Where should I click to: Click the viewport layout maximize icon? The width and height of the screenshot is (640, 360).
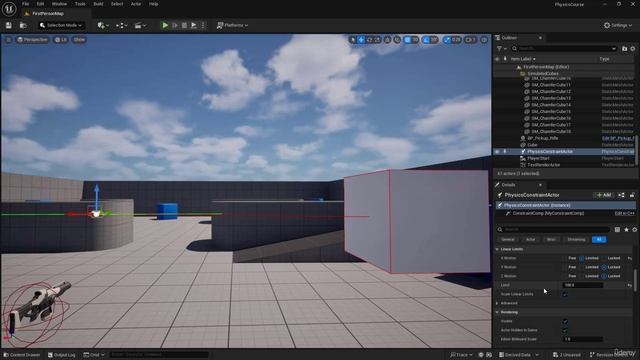click(484, 40)
